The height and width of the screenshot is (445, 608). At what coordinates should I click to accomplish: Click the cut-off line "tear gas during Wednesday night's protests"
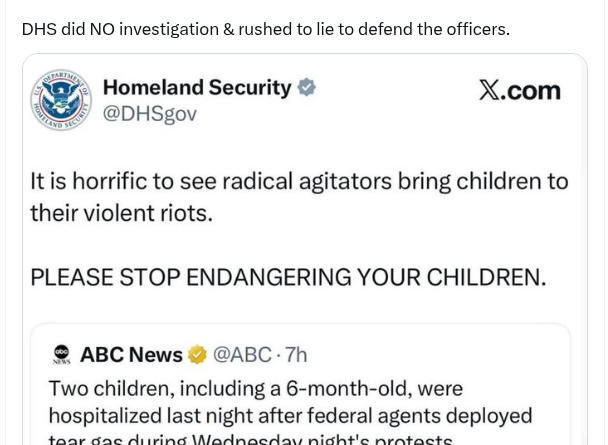click(250, 439)
